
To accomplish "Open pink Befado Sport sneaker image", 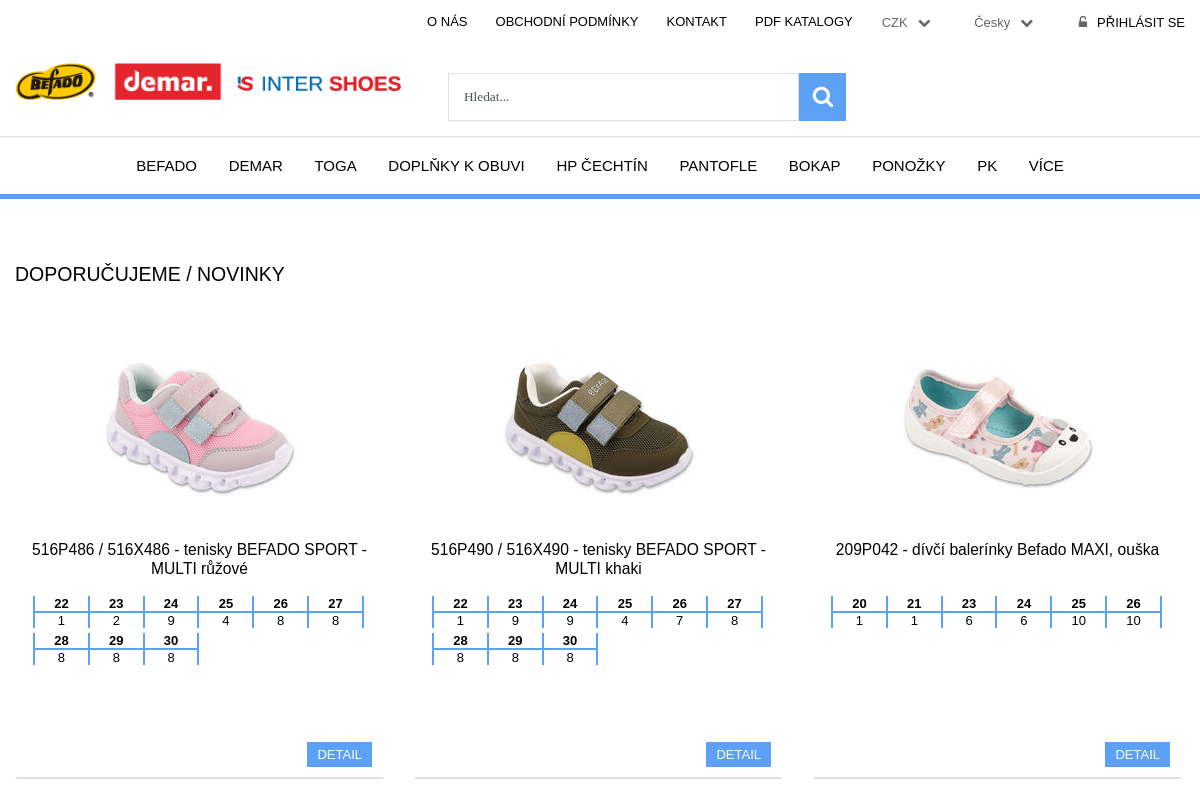I will (199, 427).
